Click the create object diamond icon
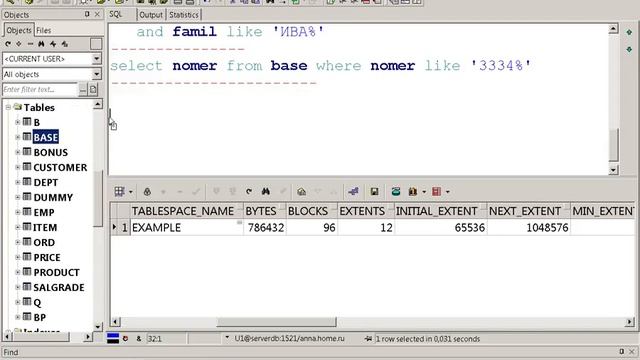This screenshot has height=360, width=640. pyautogui.click(x=19, y=44)
